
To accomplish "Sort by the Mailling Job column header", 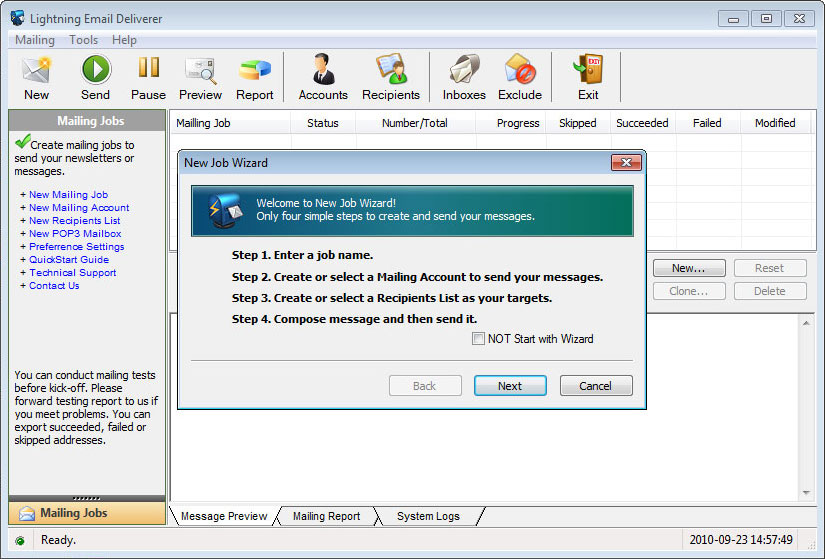I will [230, 123].
